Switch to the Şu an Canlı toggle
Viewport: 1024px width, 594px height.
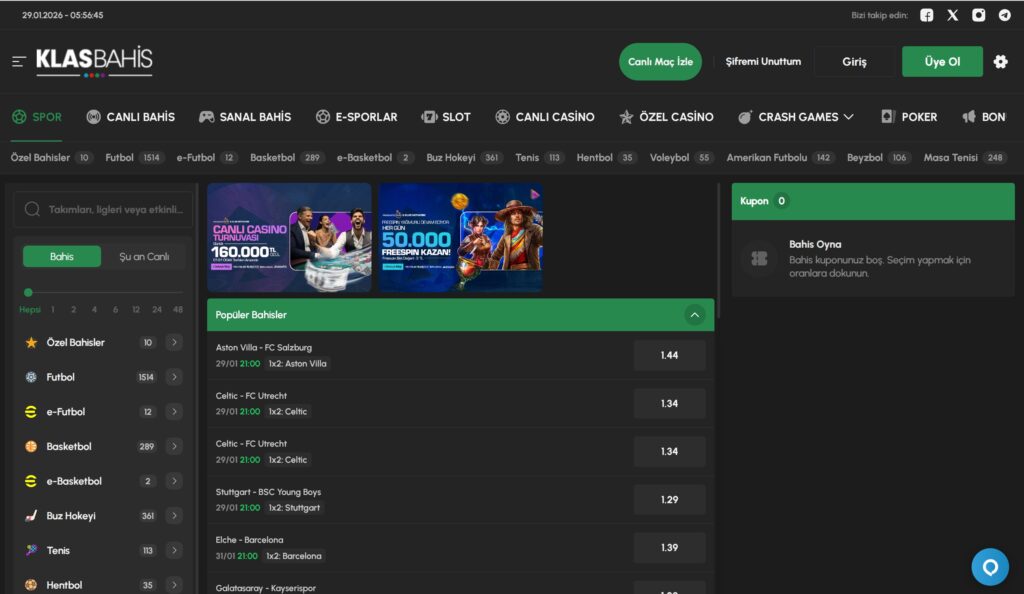(x=144, y=257)
